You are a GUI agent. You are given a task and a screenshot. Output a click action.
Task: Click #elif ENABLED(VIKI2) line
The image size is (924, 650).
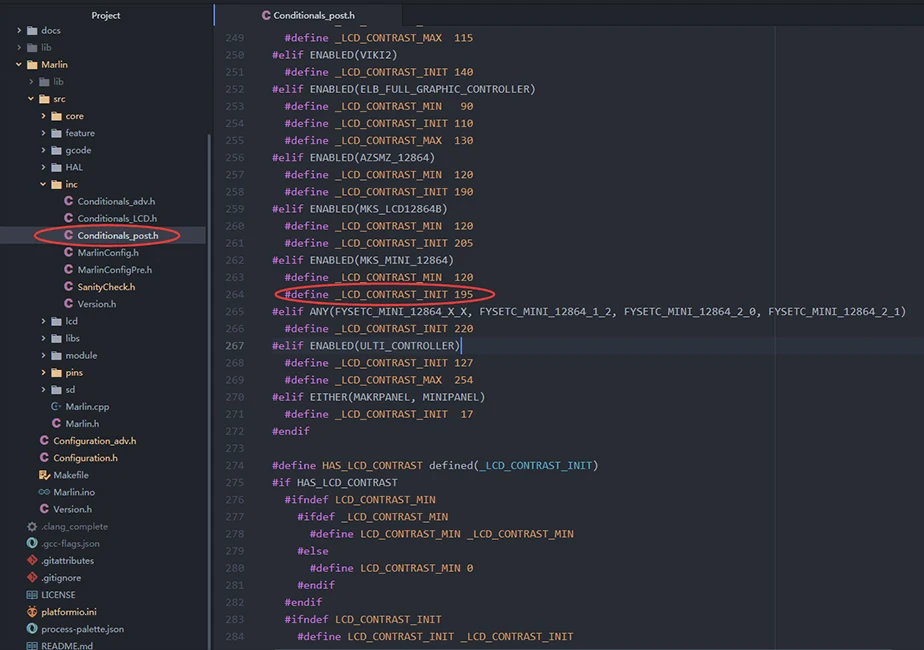click(334, 55)
